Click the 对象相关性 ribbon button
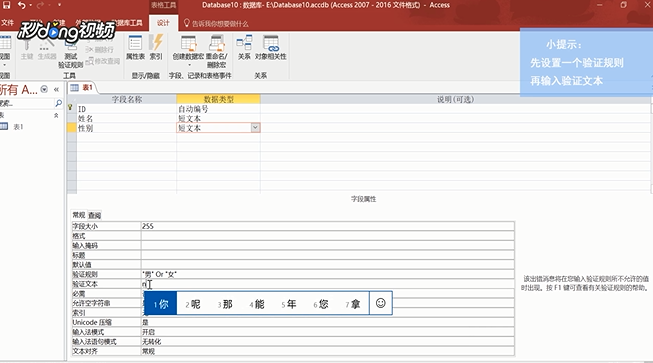Screen dimensions: 653x363 click(271, 48)
